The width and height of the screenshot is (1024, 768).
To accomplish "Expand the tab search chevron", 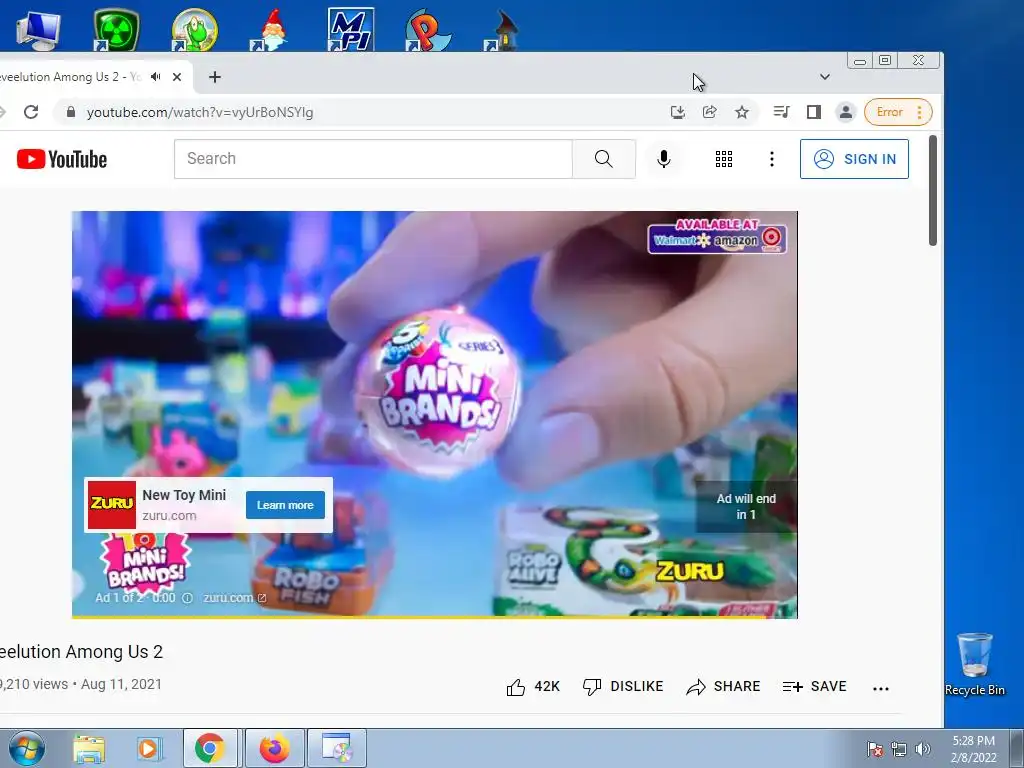I will (x=825, y=77).
